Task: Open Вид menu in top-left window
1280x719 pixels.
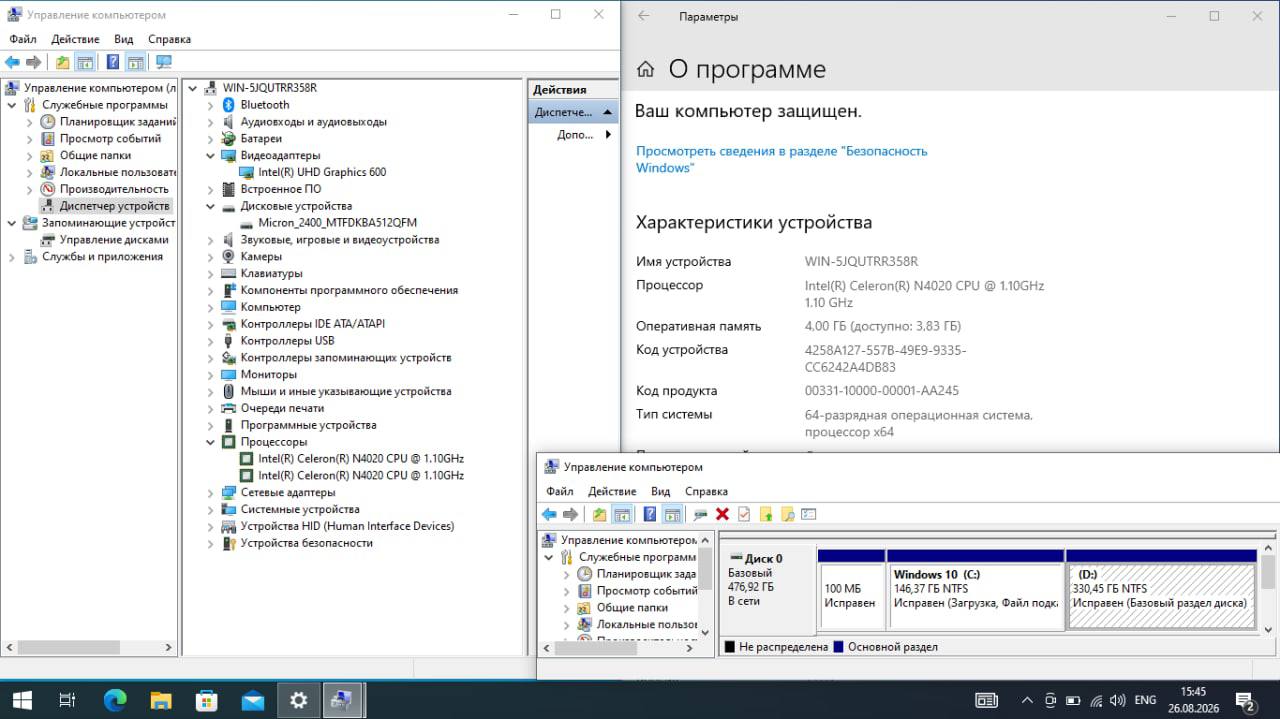Action: [124, 39]
